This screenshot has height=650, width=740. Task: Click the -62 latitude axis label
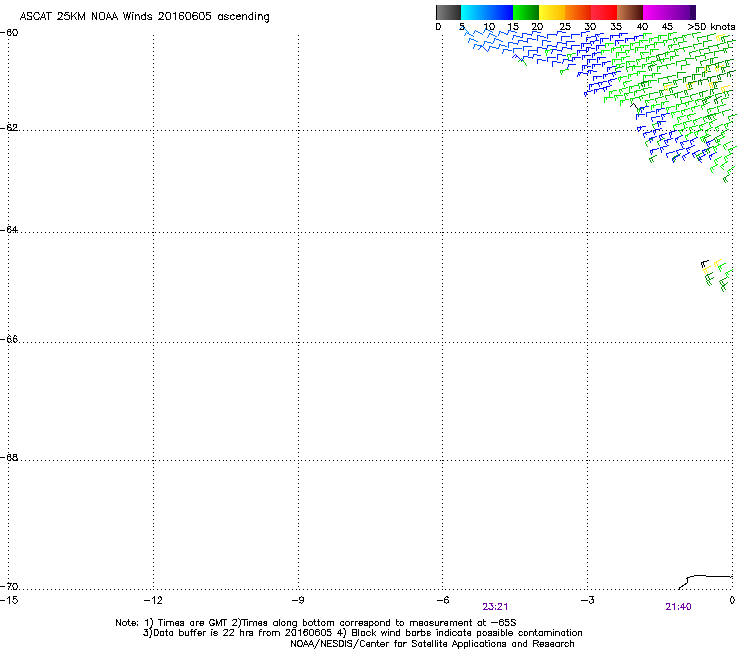tap(9, 128)
